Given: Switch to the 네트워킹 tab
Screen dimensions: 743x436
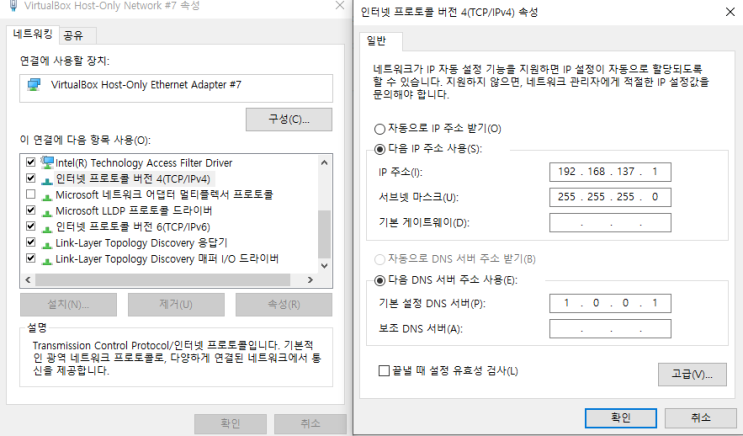Looking at the screenshot, I should [x=33, y=34].
